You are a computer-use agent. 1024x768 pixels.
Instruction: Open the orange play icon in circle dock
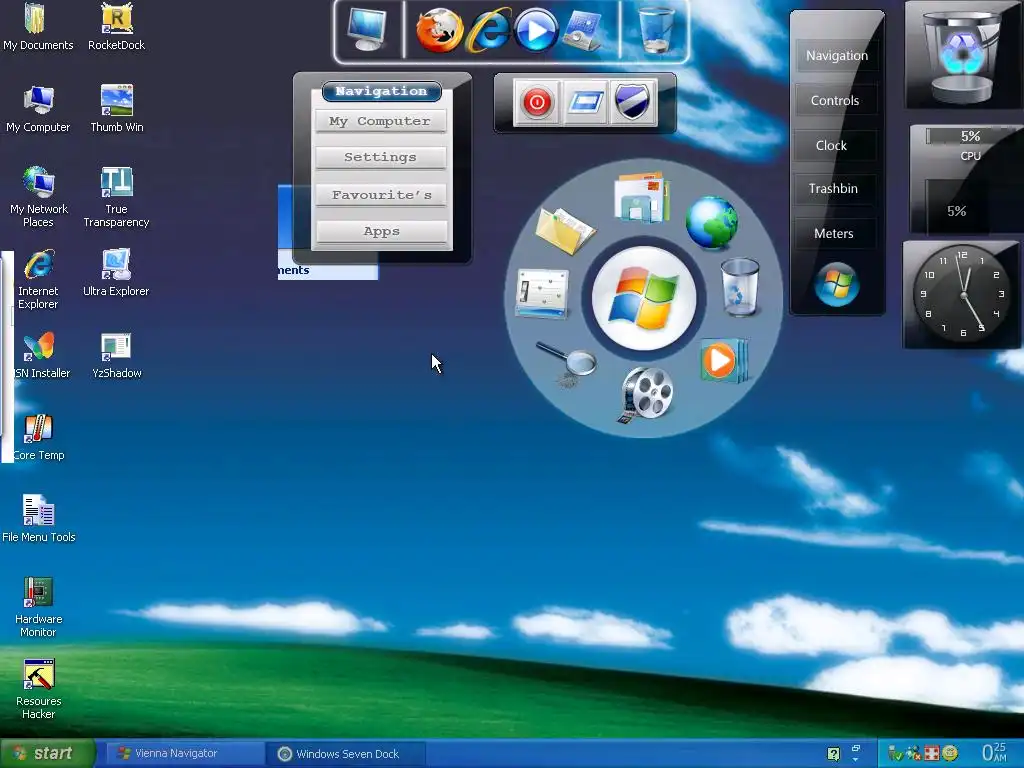(x=724, y=360)
